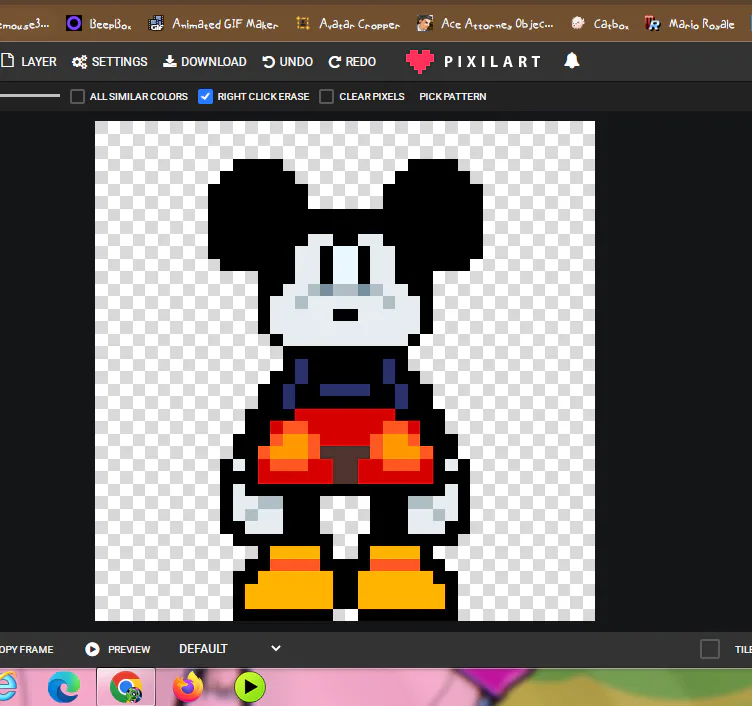Tick the Clear Pixels checkbox
This screenshot has width=752, height=706.
tap(326, 96)
